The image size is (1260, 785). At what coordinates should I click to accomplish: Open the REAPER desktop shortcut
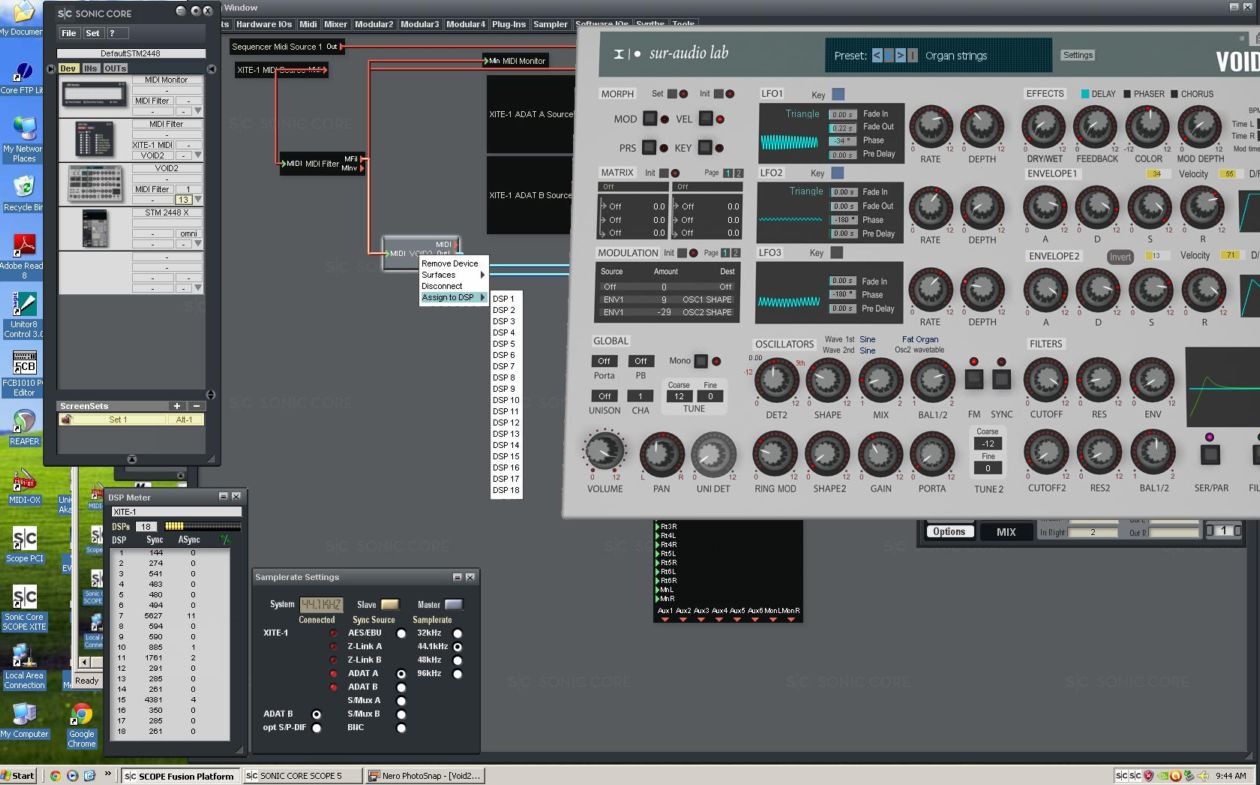click(23, 427)
